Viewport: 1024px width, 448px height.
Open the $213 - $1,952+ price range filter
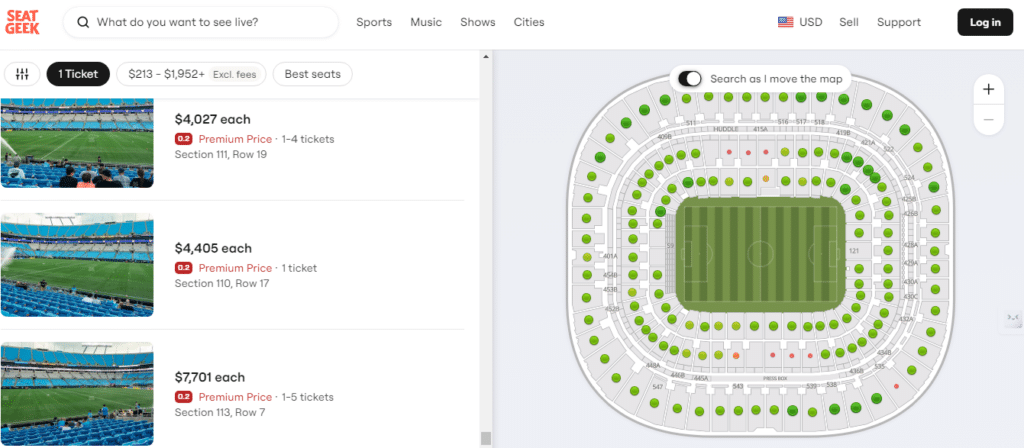(191, 74)
